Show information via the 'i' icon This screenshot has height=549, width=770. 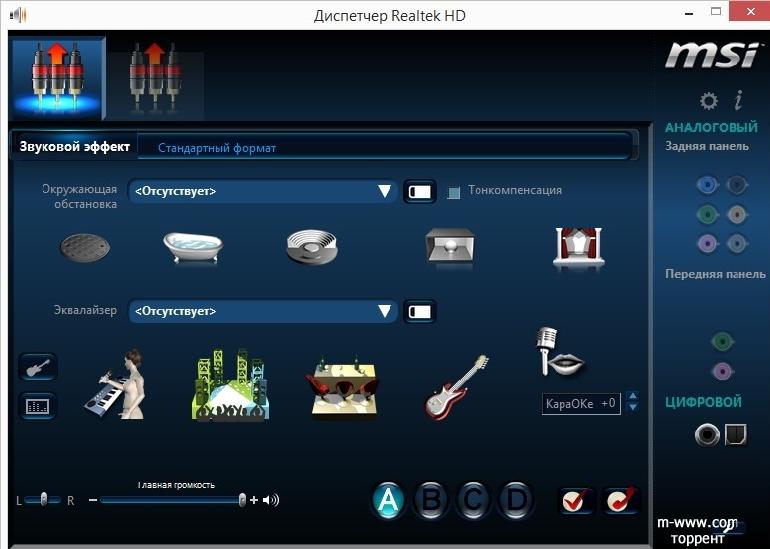click(738, 100)
